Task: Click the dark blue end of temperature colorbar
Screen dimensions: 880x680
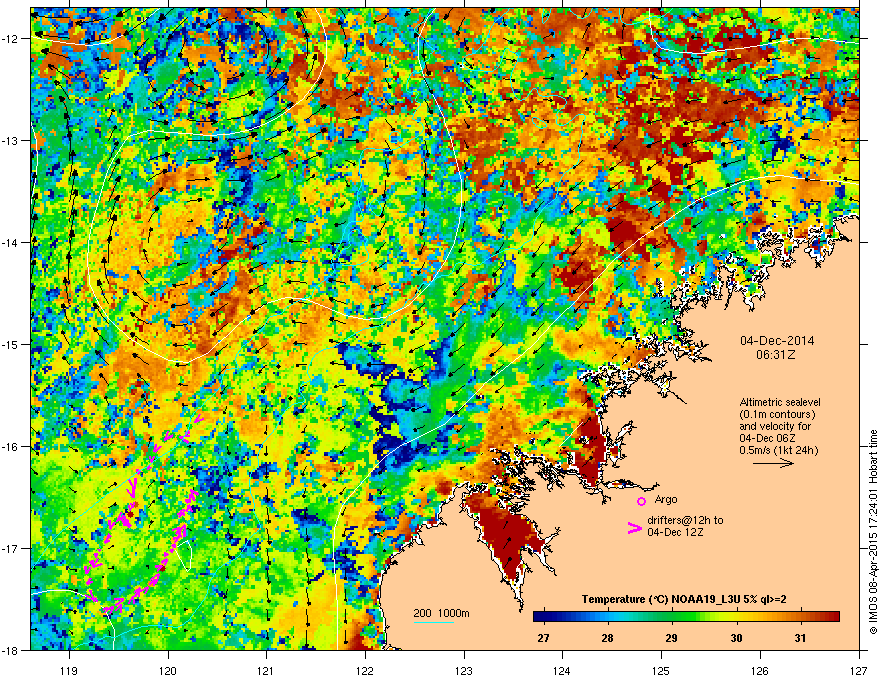Action: [539, 617]
